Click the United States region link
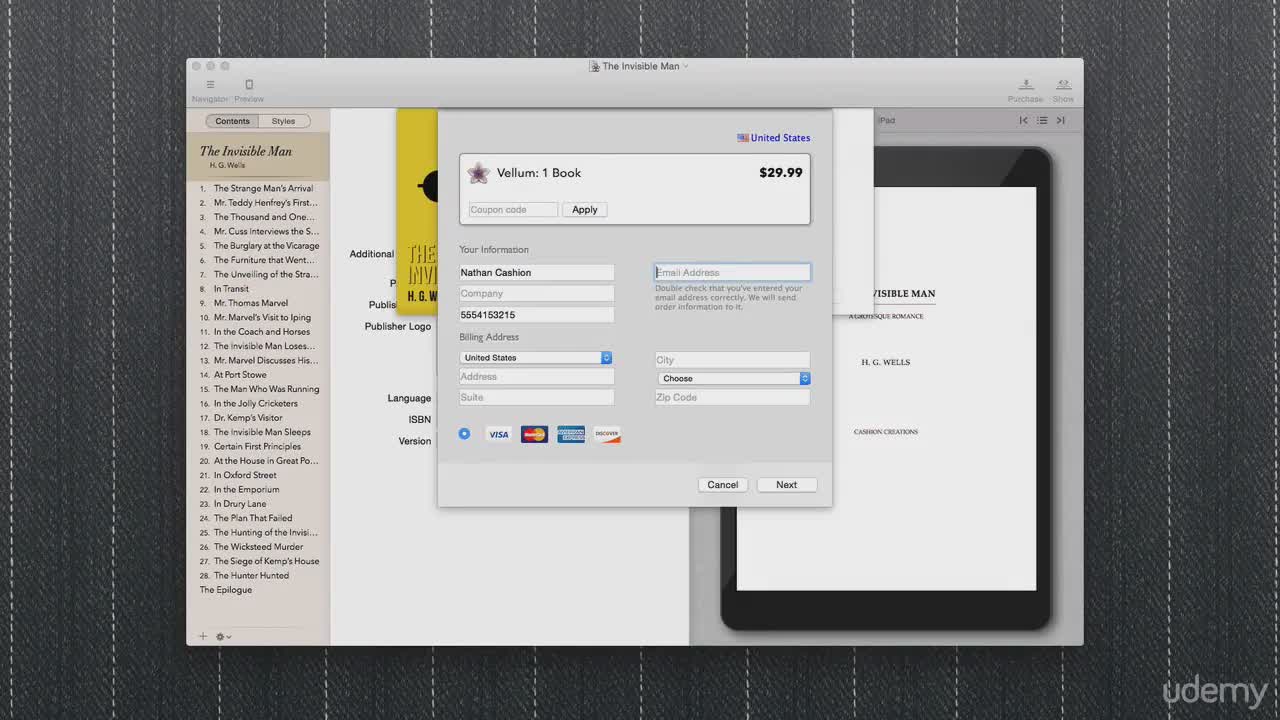The width and height of the screenshot is (1280, 720). pos(780,138)
